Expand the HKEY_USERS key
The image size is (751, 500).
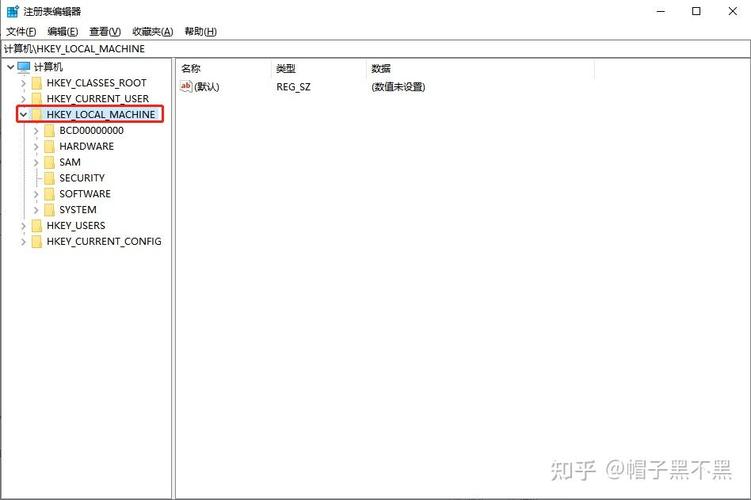(23, 226)
